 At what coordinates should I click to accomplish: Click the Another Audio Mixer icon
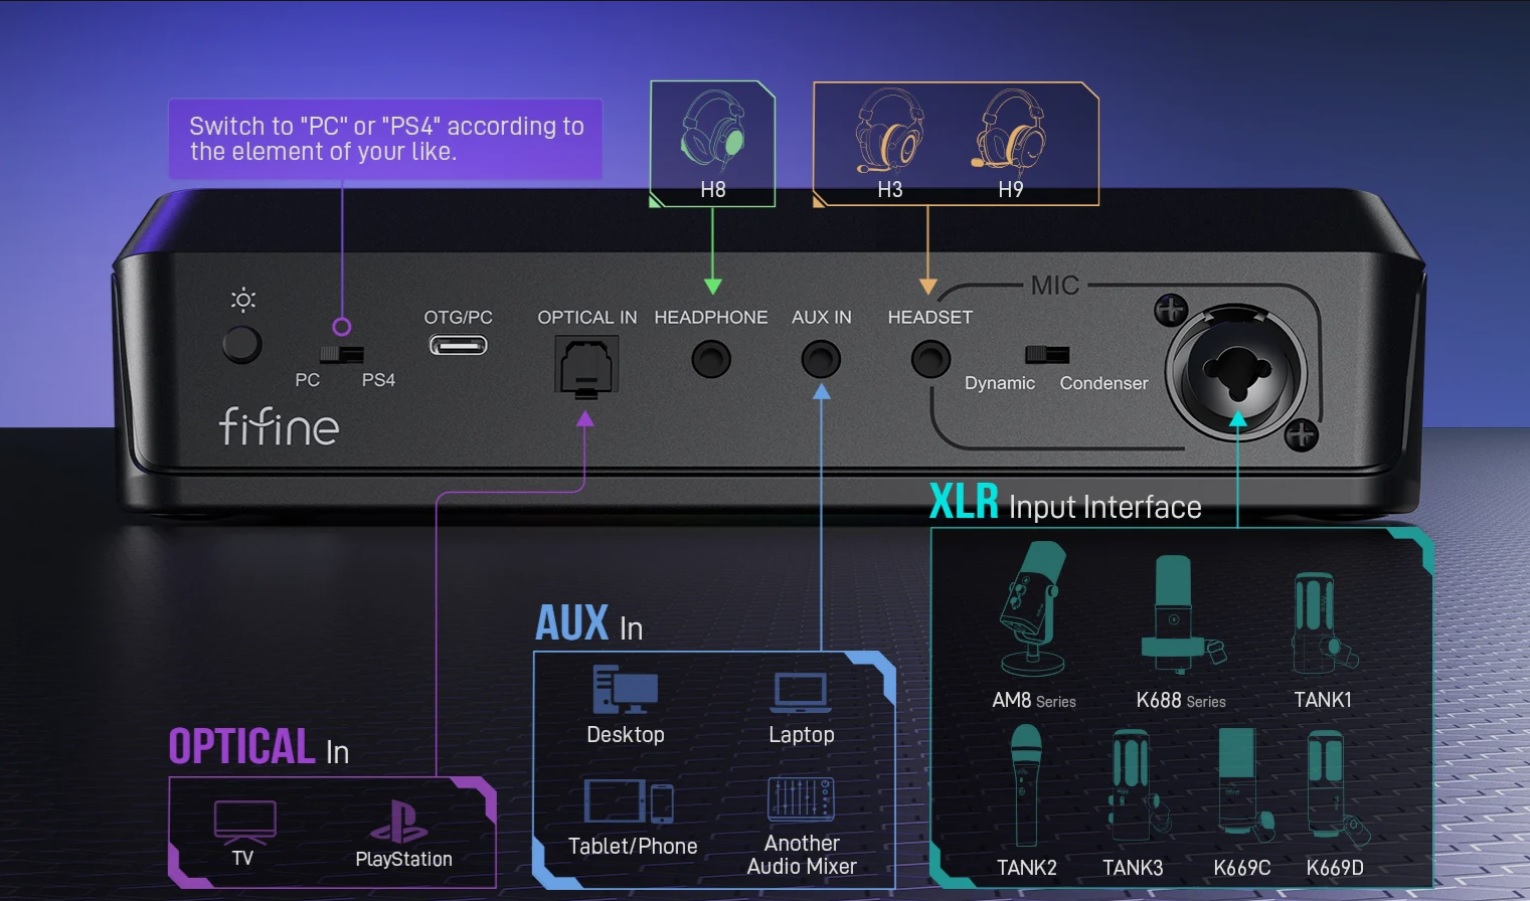click(x=801, y=800)
